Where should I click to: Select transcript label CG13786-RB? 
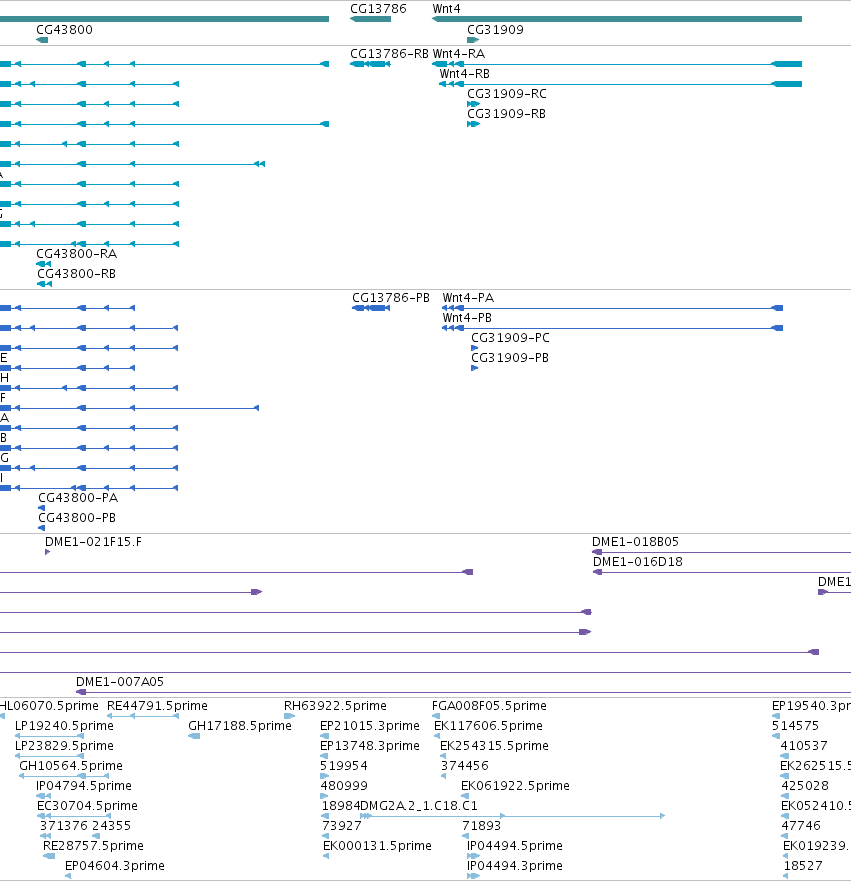pos(389,54)
